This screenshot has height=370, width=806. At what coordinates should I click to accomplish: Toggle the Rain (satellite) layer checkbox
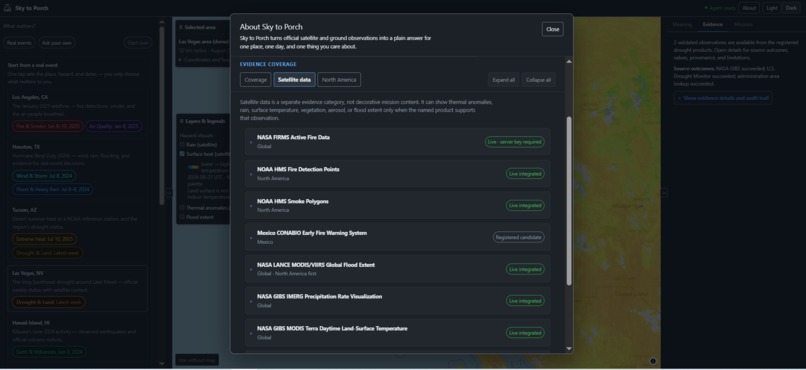click(182, 145)
